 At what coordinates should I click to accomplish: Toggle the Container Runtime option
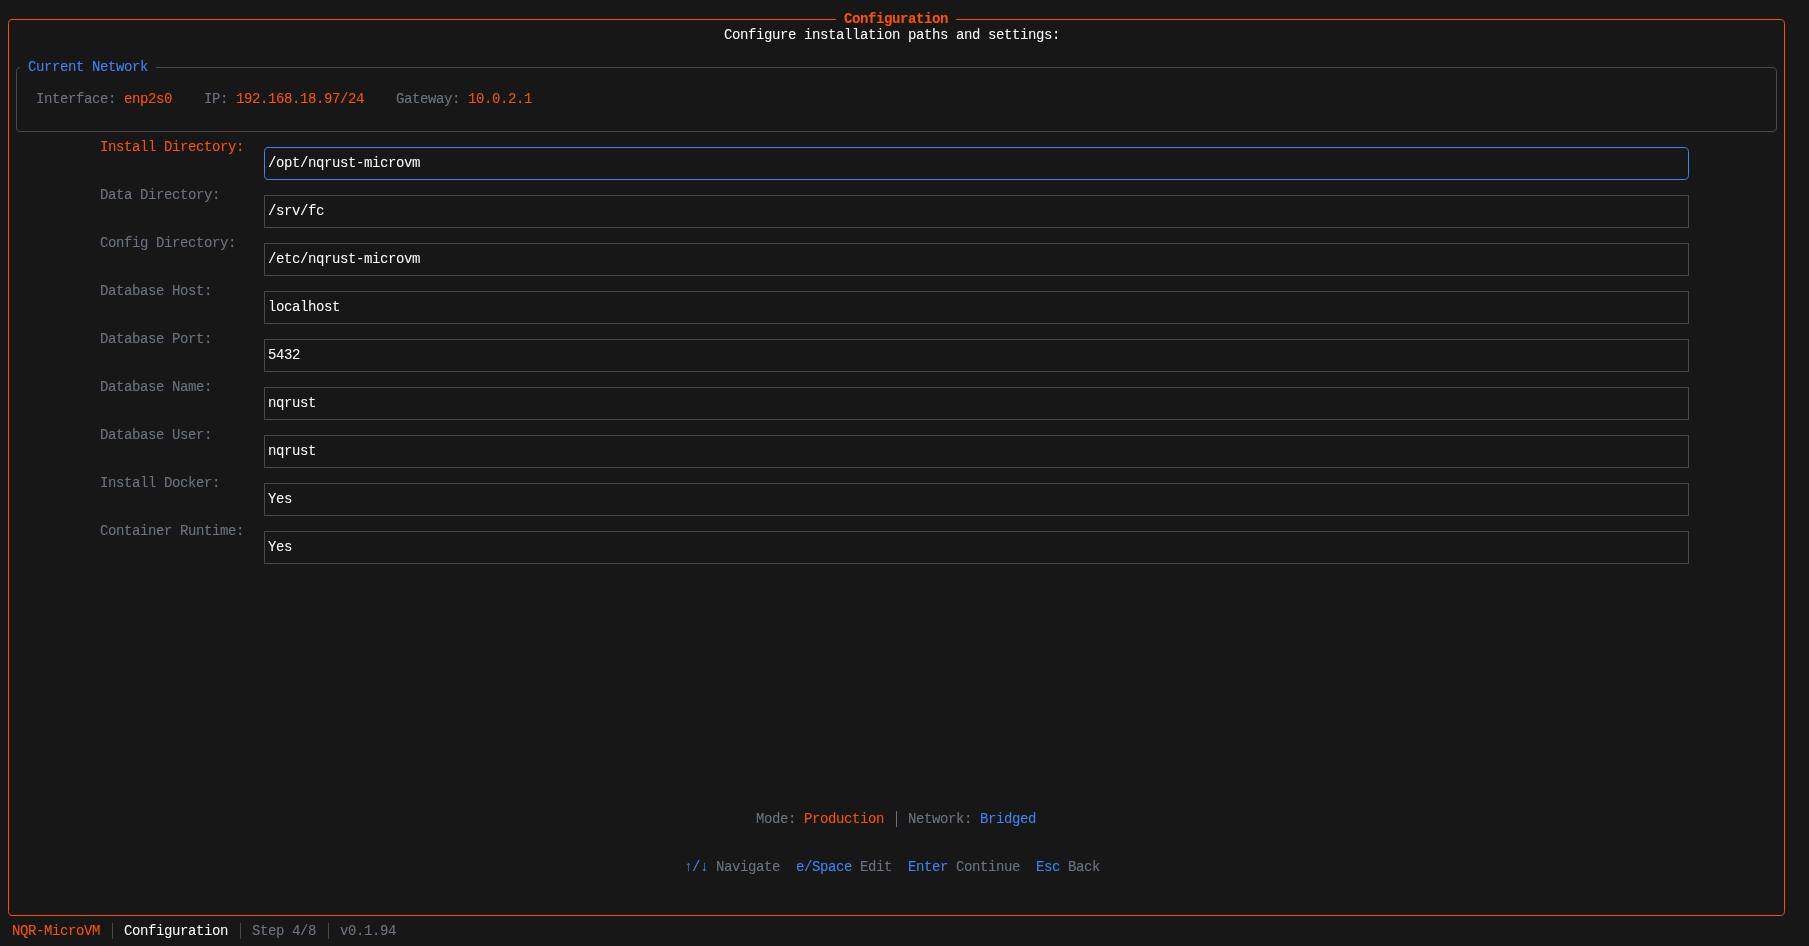tap(975, 547)
